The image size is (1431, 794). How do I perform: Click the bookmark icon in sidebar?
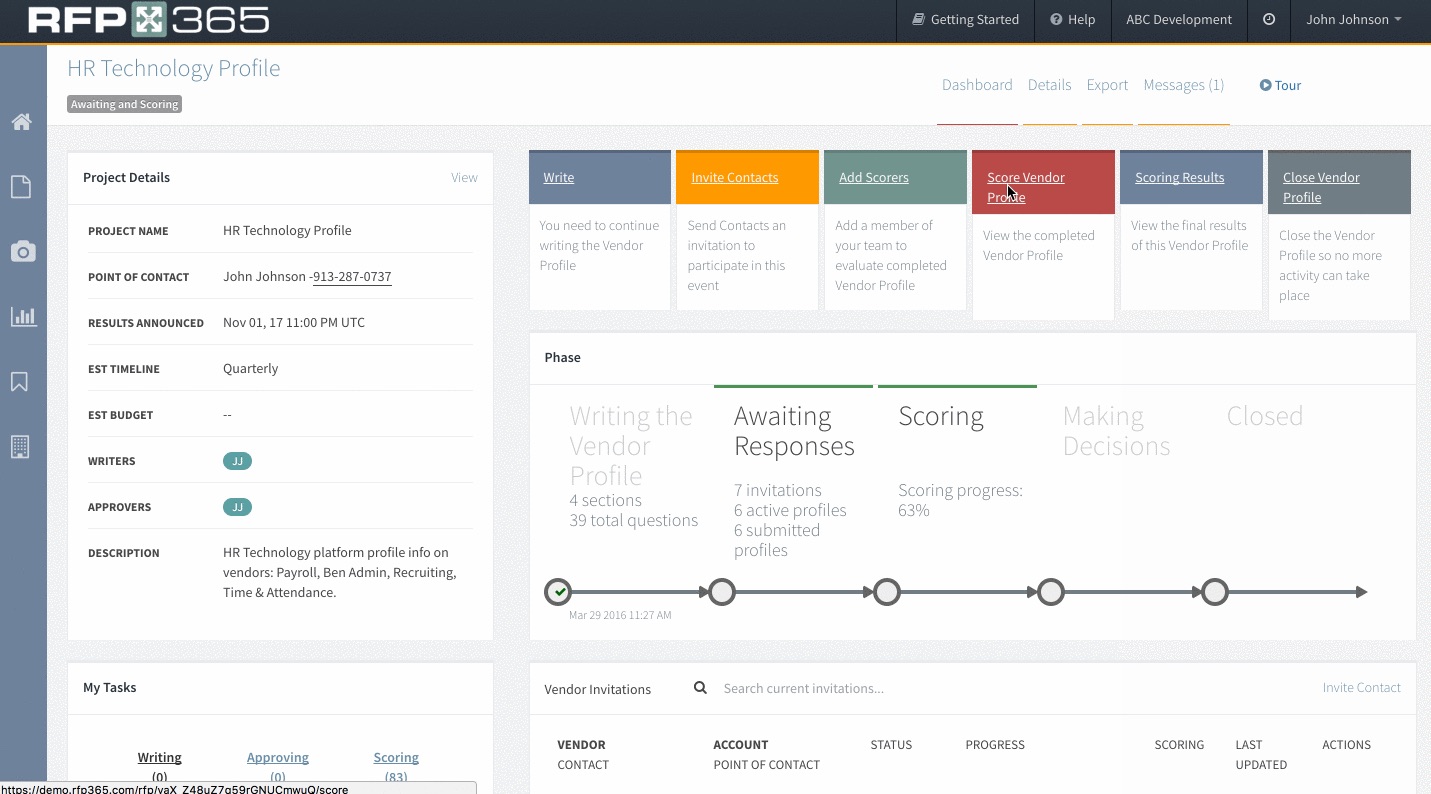[x=20, y=382]
